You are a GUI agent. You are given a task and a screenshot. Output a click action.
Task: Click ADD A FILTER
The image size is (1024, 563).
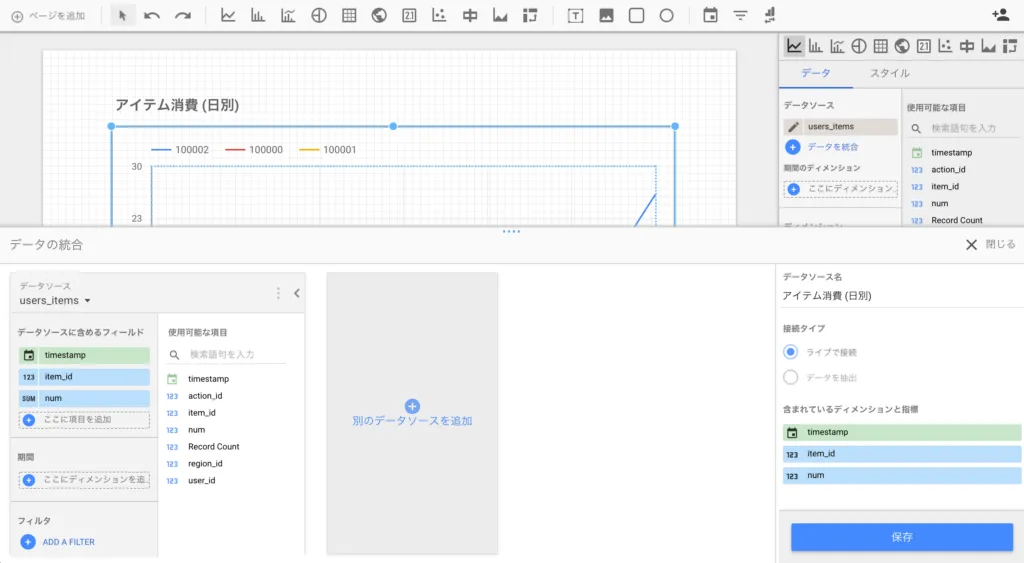(x=57, y=542)
